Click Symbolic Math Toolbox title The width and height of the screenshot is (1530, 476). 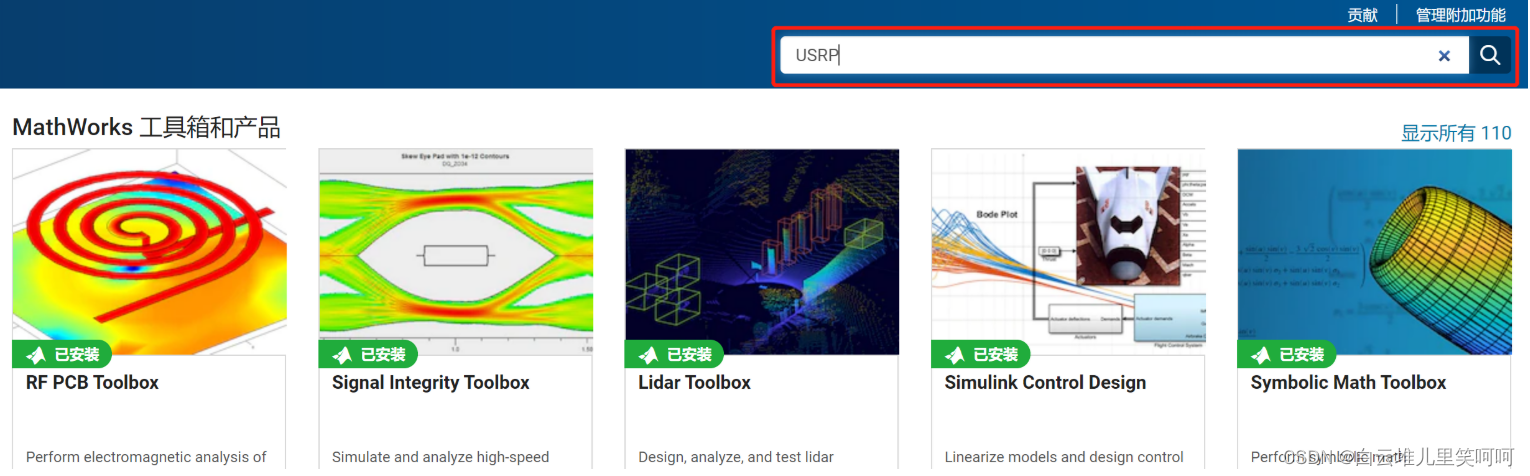pyautogui.click(x=1348, y=383)
